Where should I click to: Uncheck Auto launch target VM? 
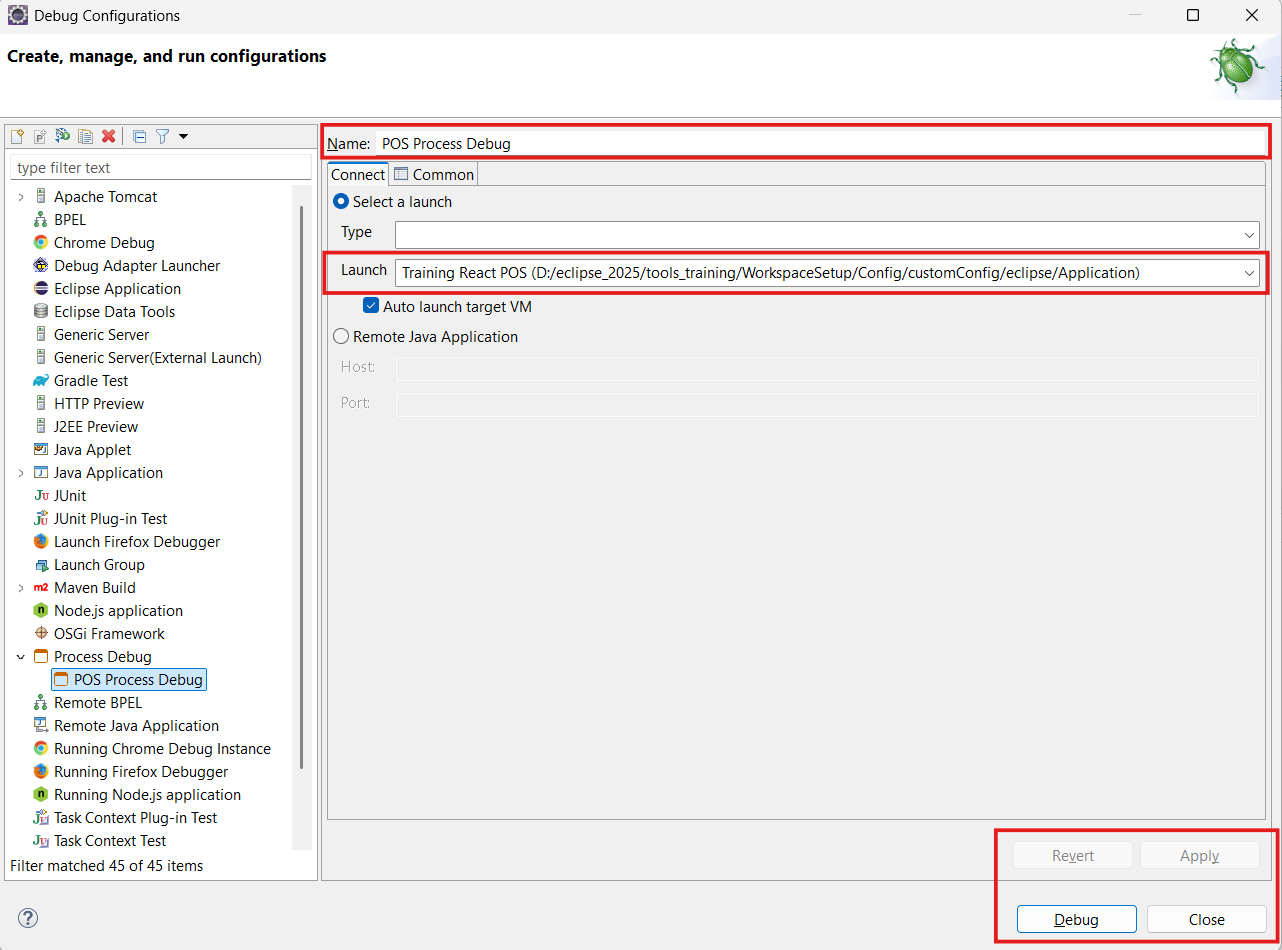(x=371, y=305)
